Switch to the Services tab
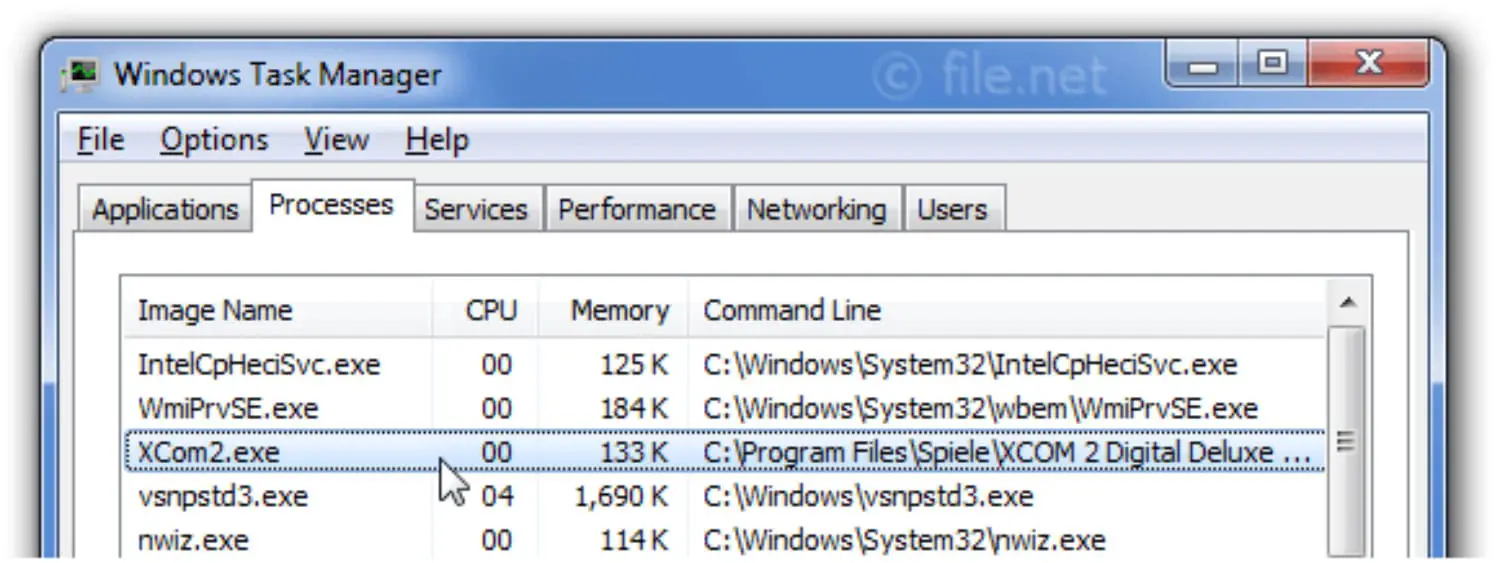The height and width of the screenshot is (563, 1500). click(x=476, y=209)
